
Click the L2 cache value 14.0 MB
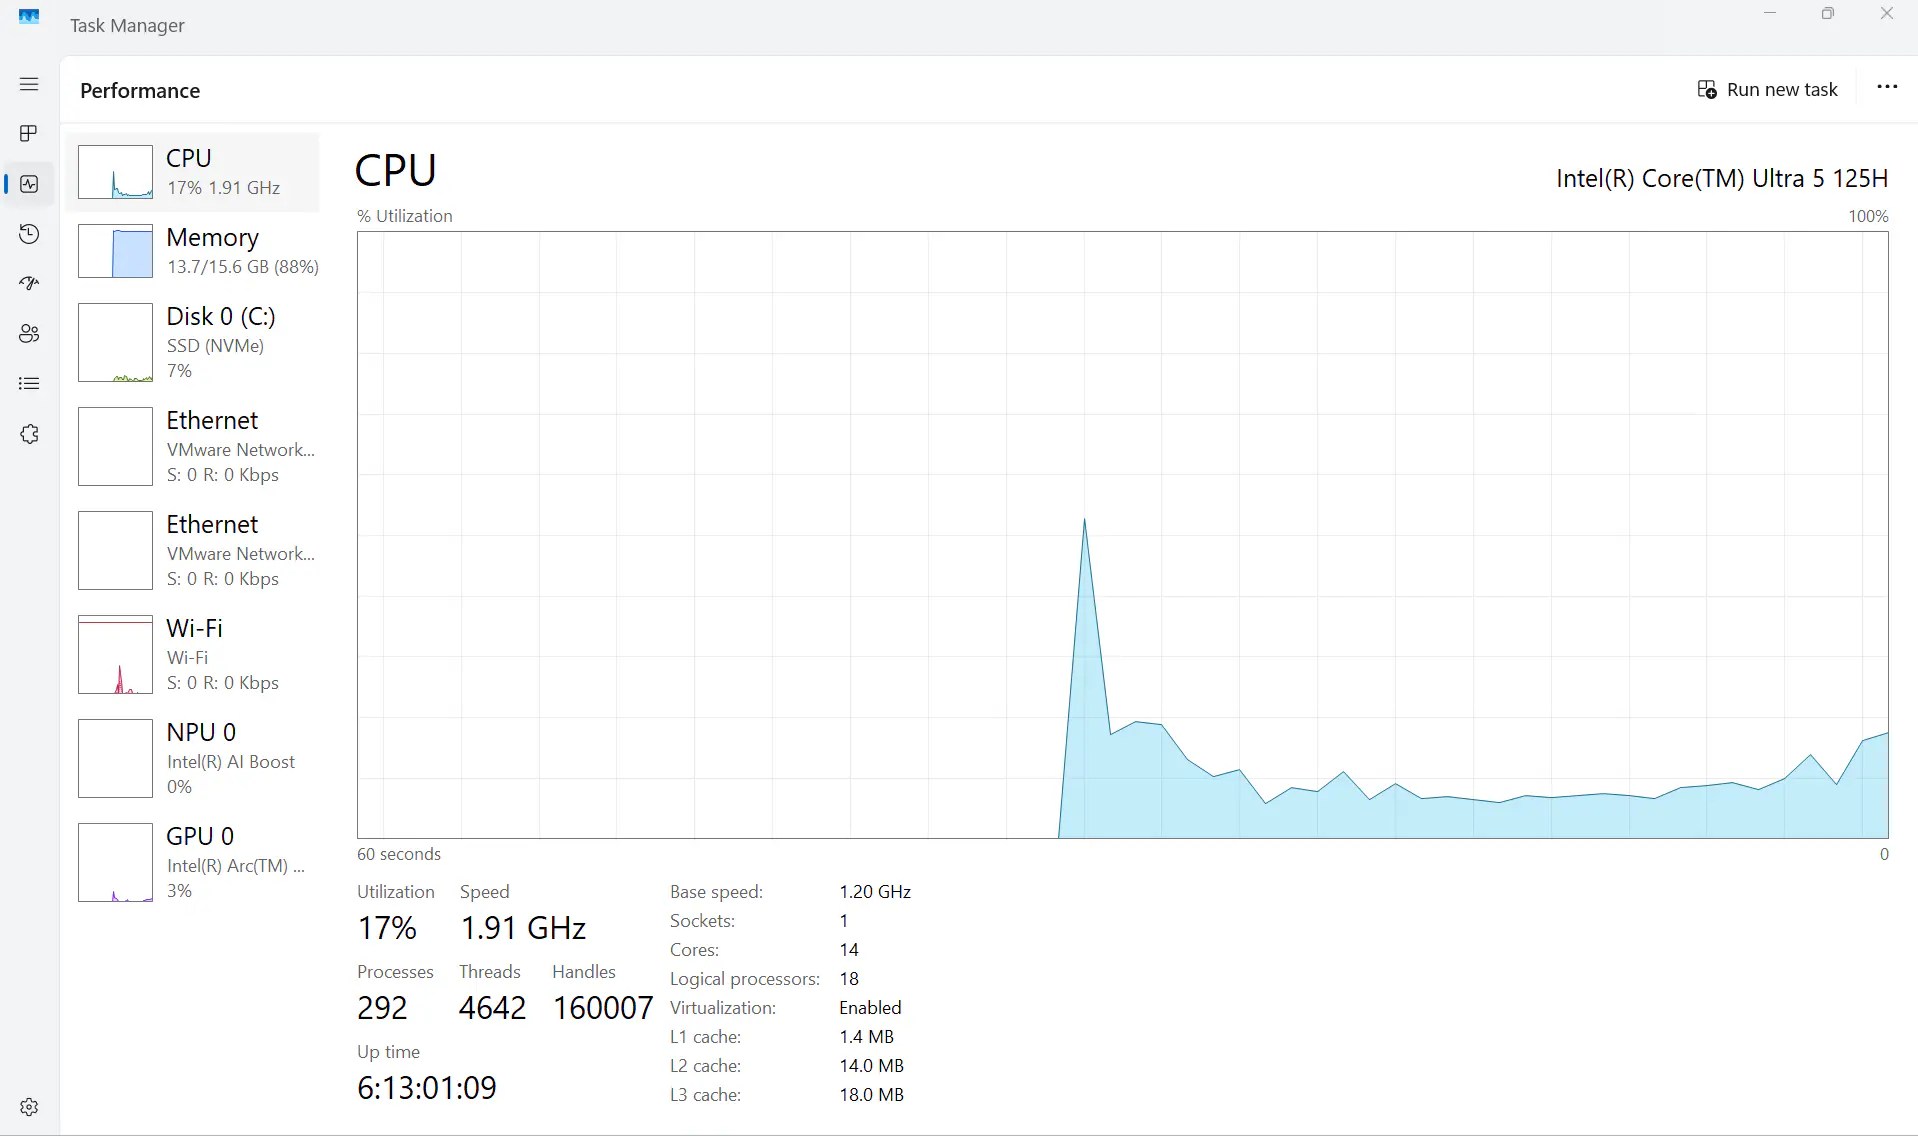point(871,1066)
